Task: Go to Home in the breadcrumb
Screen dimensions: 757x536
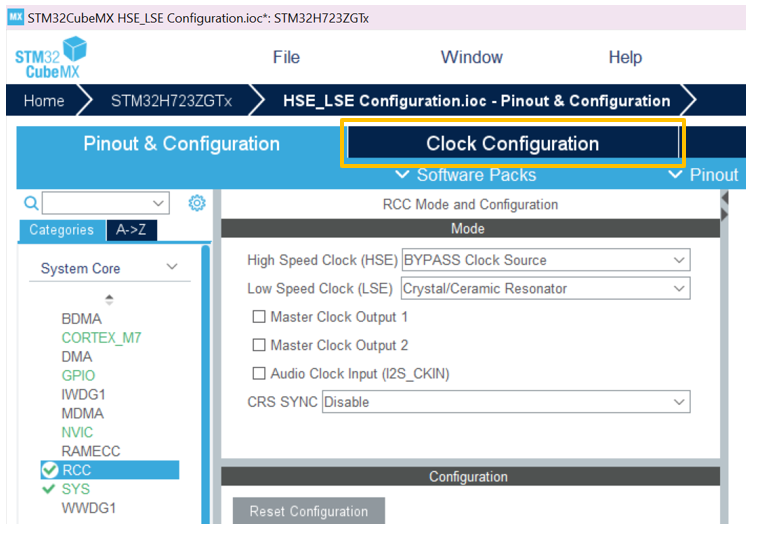Action: tap(44, 101)
